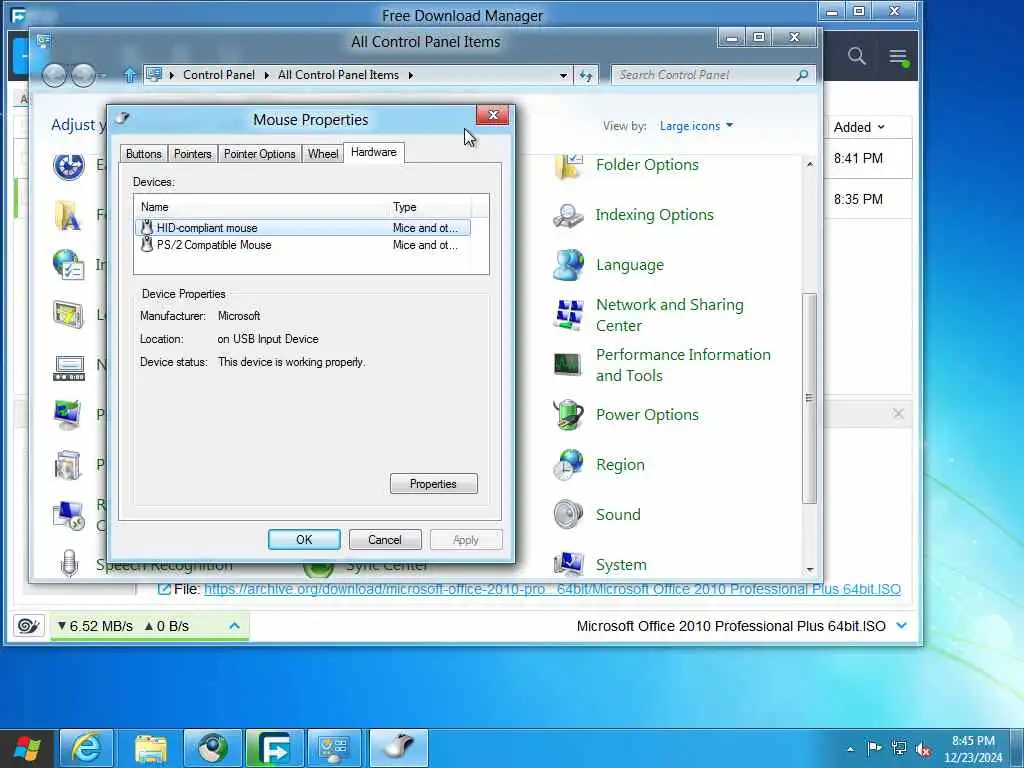Click Control Panel in the breadcrumb path
Viewport: 1024px width, 768px height.
click(219, 75)
